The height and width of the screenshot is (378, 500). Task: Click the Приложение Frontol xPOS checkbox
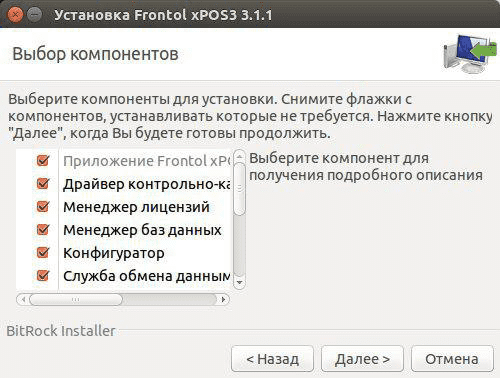(43, 161)
